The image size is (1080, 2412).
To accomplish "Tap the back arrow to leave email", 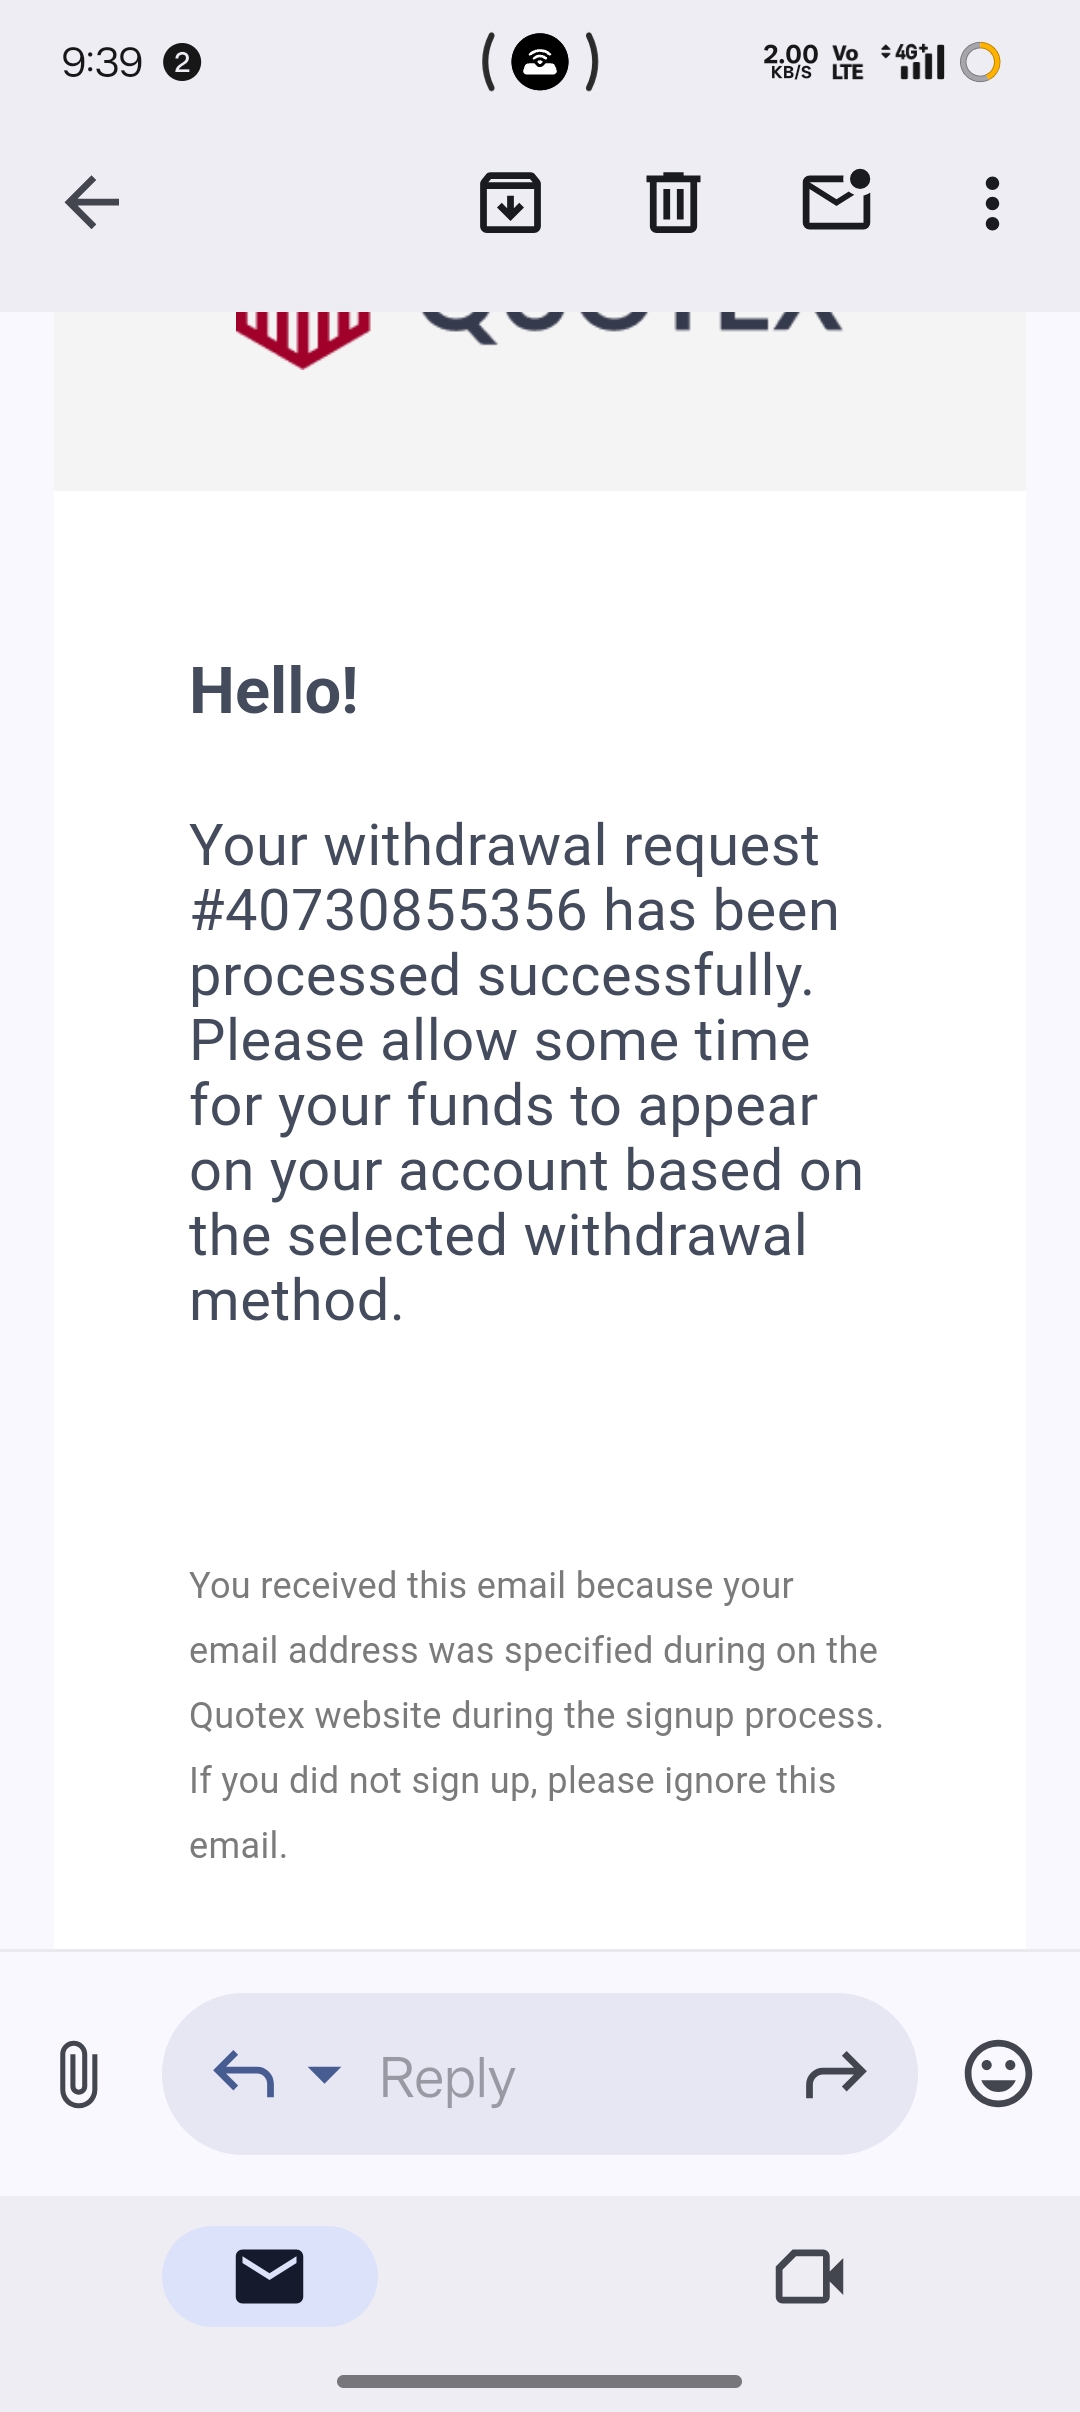I will [92, 202].
